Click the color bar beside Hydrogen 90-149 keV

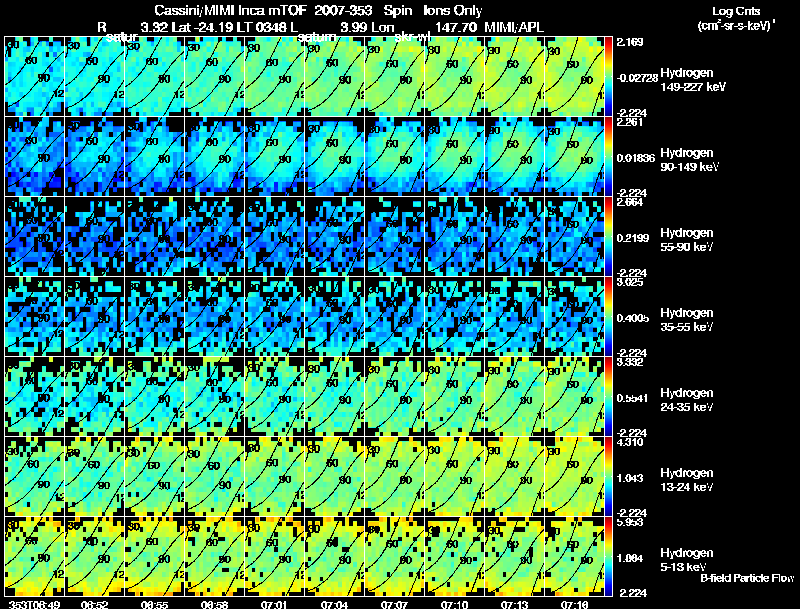[608, 157]
